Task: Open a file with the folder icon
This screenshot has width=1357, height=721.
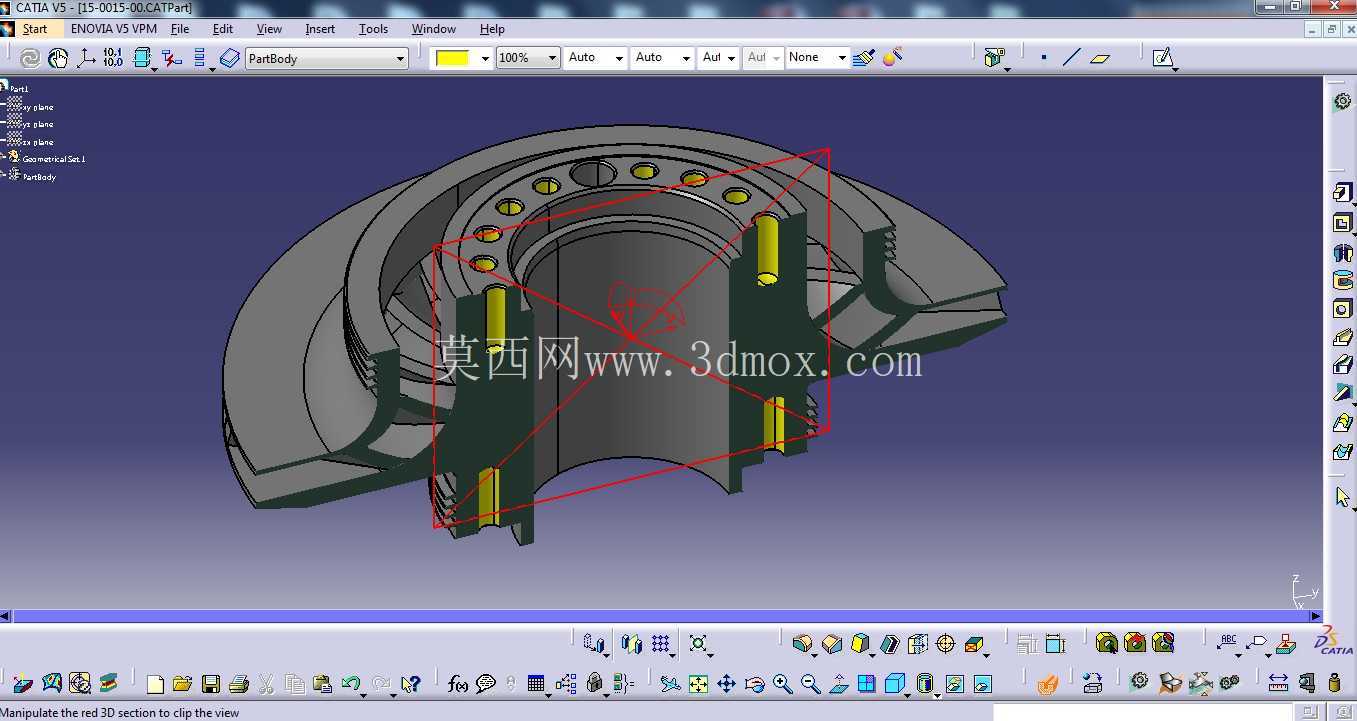Action: click(x=182, y=684)
